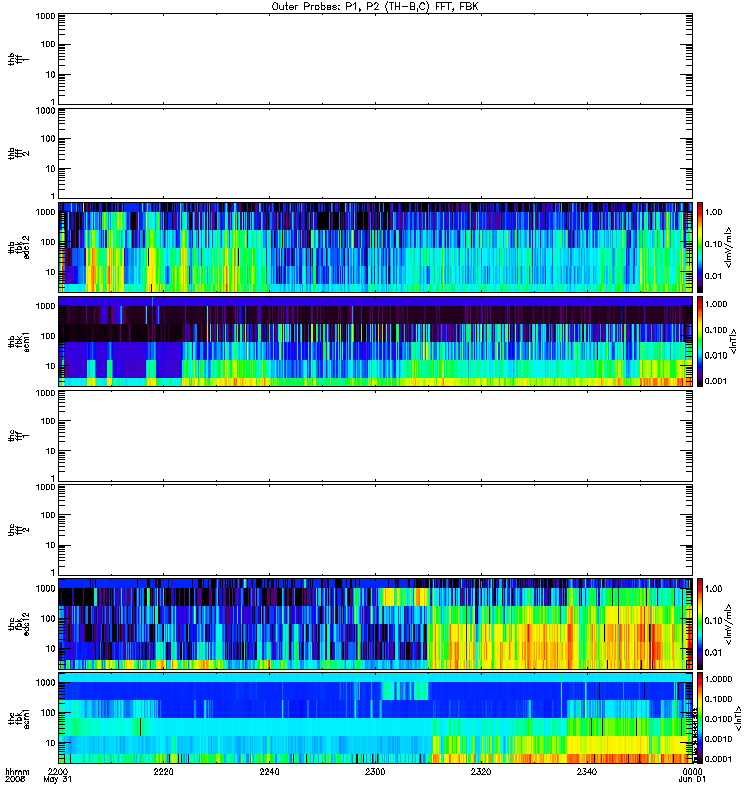The height and width of the screenshot is (800, 750).
Task: Select the thb fbk edc12 color bar
Action: pos(699,247)
